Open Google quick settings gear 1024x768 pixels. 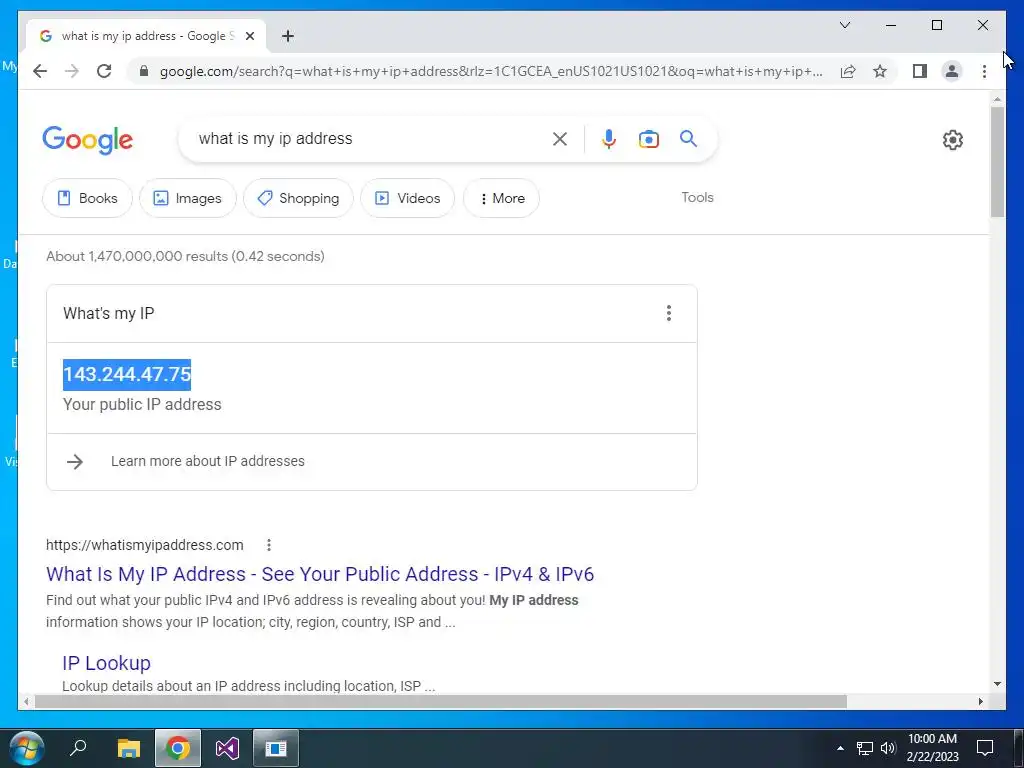[x=952, y=140]
